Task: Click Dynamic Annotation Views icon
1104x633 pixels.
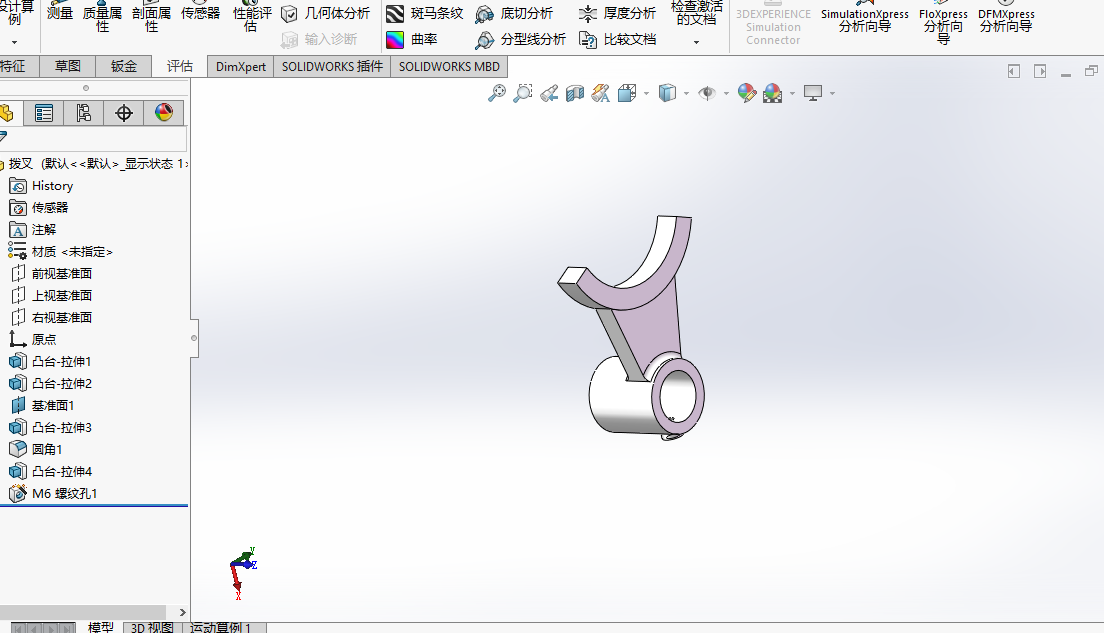Action: click(x=601, y=93)
